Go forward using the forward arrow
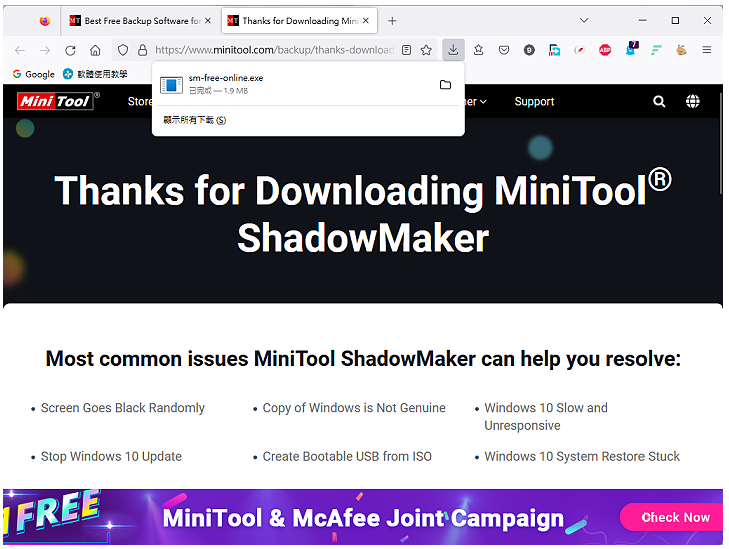 (x=45, y=50)
